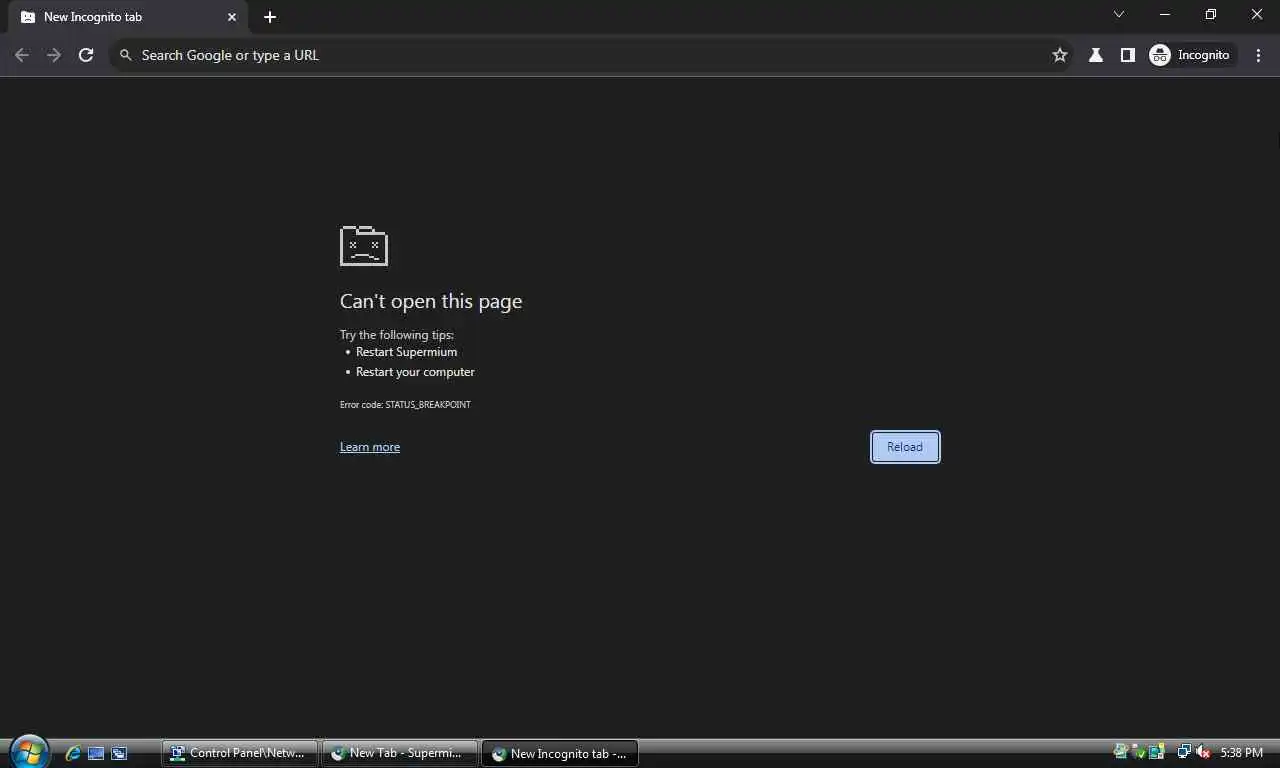The width and height of the screenshot is (1280, 768).
Task: Bookmark this tab with the star icon
Action: coord(1060,55)
